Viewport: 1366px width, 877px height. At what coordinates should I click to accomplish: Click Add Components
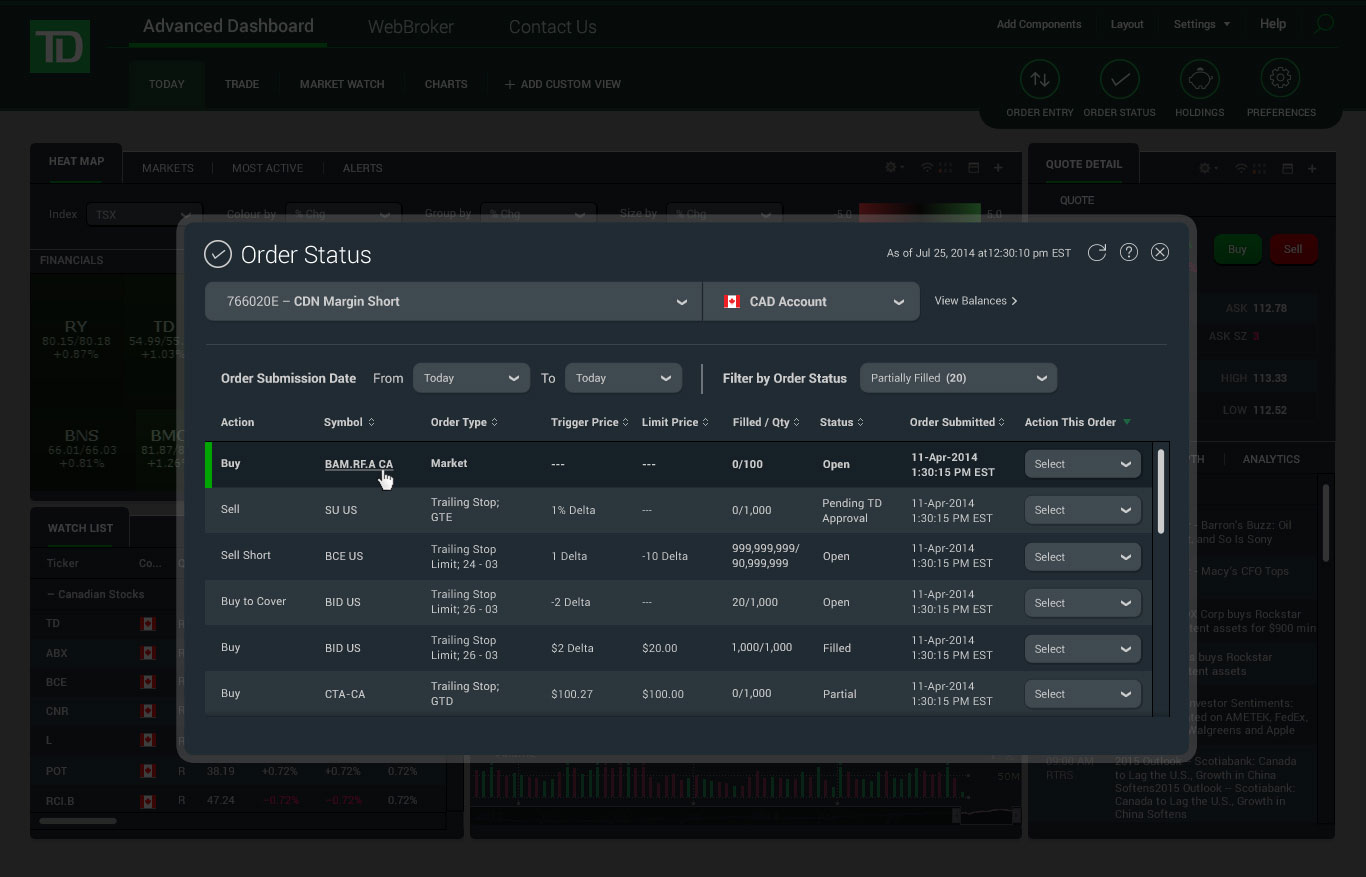point(1039,24)
